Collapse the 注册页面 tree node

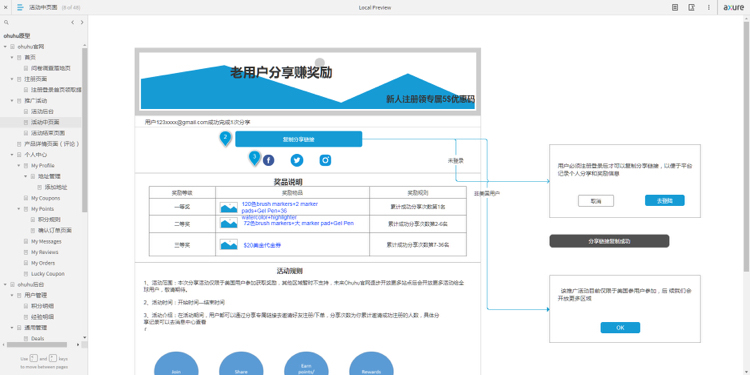click(x=12, y=79)
